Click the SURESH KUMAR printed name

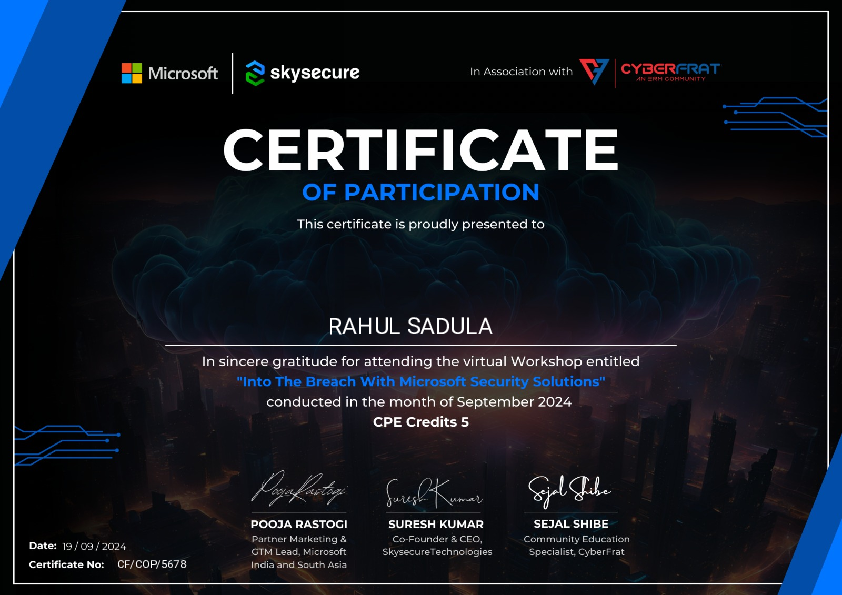pos(435,524)
